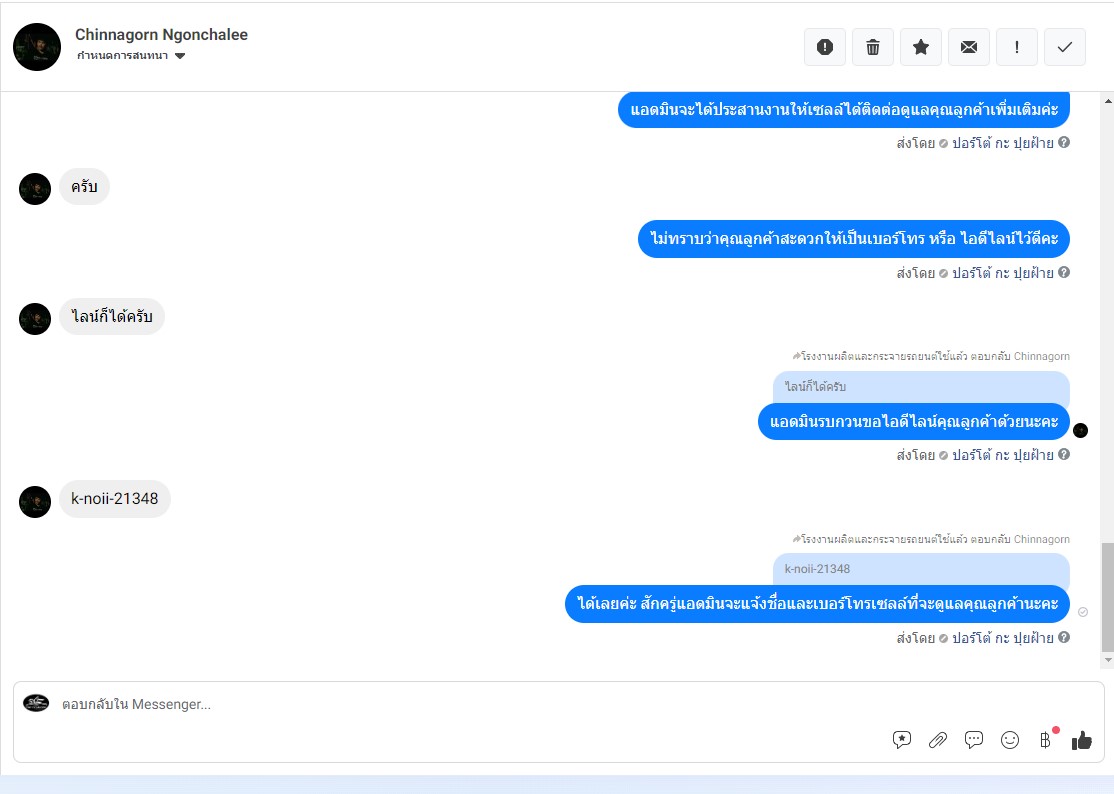Select the k-noii-21348 customer message bubble
Viewport: 1114px width, 794px height.
point(114,499)
